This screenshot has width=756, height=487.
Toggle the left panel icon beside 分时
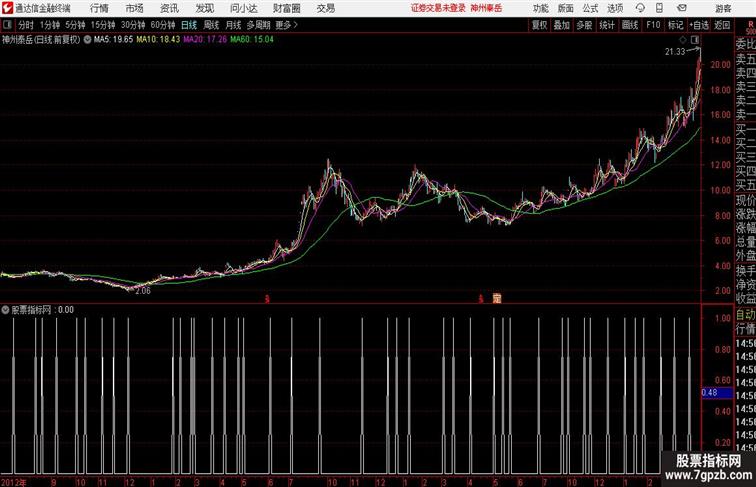(7, 25)
